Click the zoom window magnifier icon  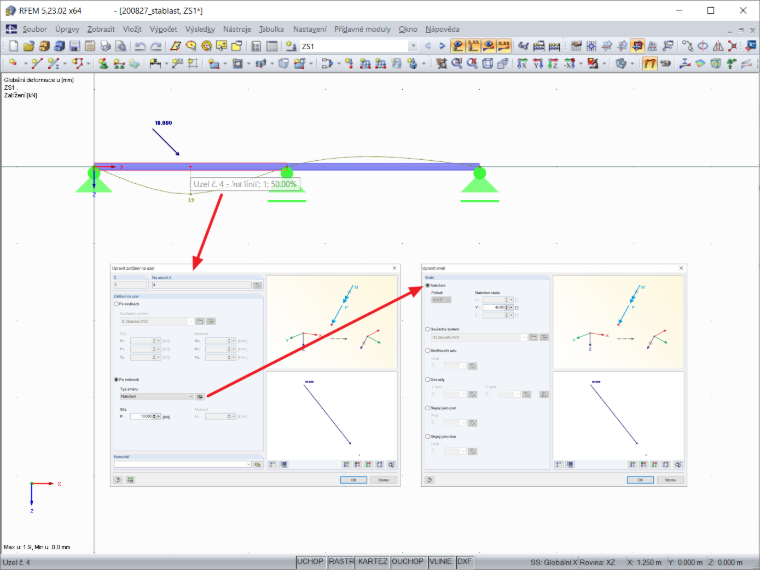[x=457, y=63]
